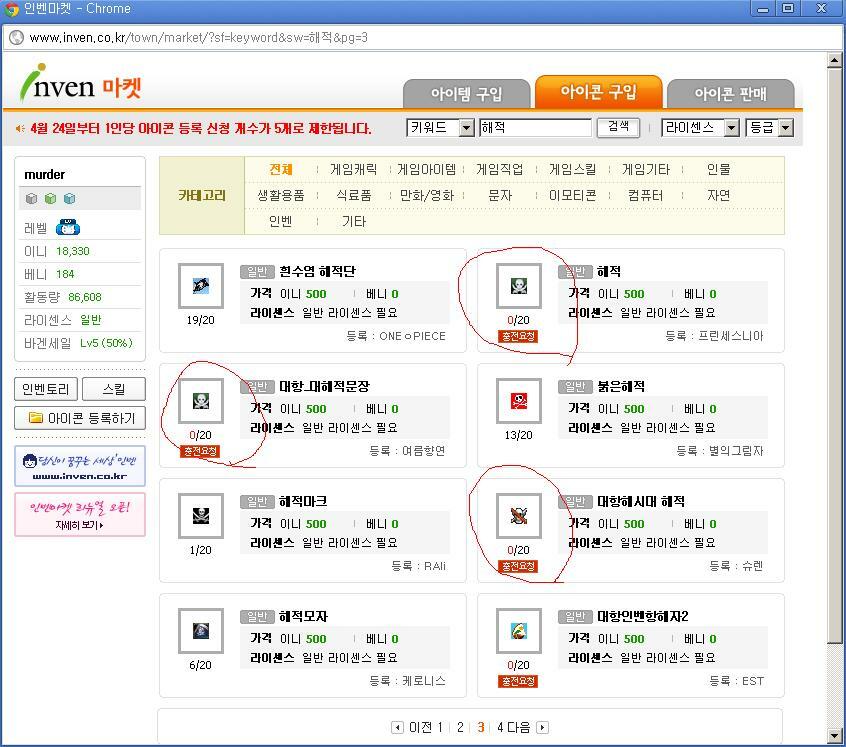
Task: Click the 흰수염 해적단 icon thumbnail
Action: pos(201,287)
